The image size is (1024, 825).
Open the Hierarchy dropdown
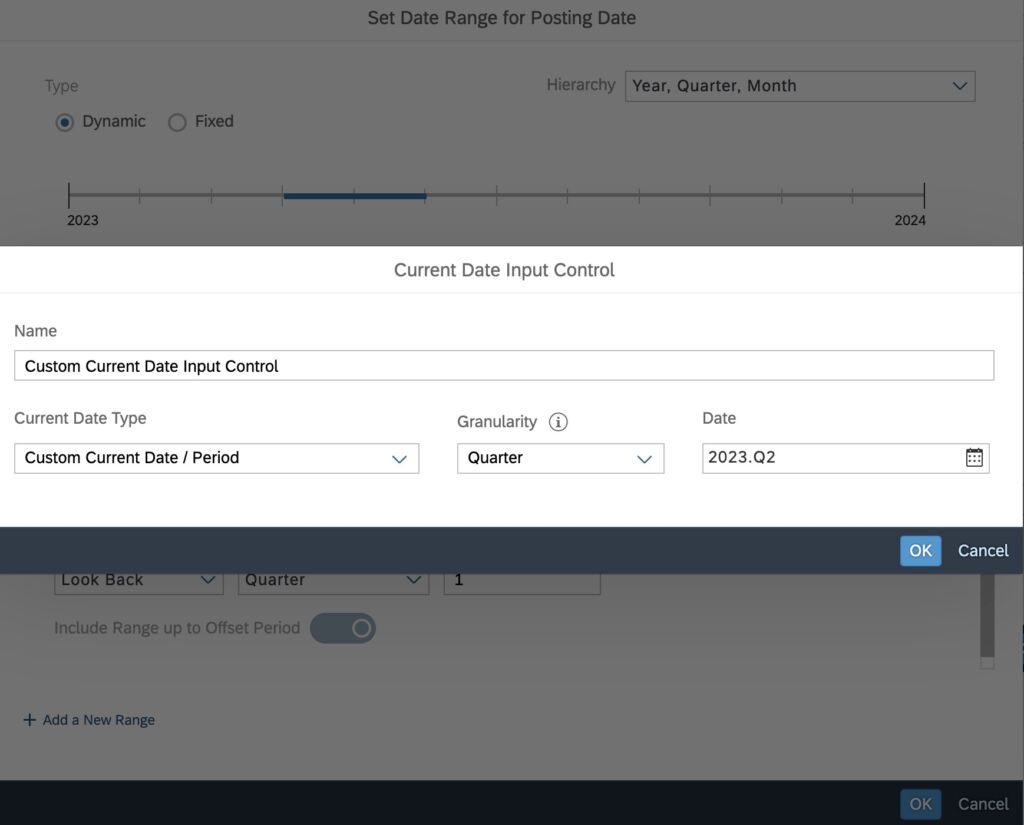(x=800, y=86)
